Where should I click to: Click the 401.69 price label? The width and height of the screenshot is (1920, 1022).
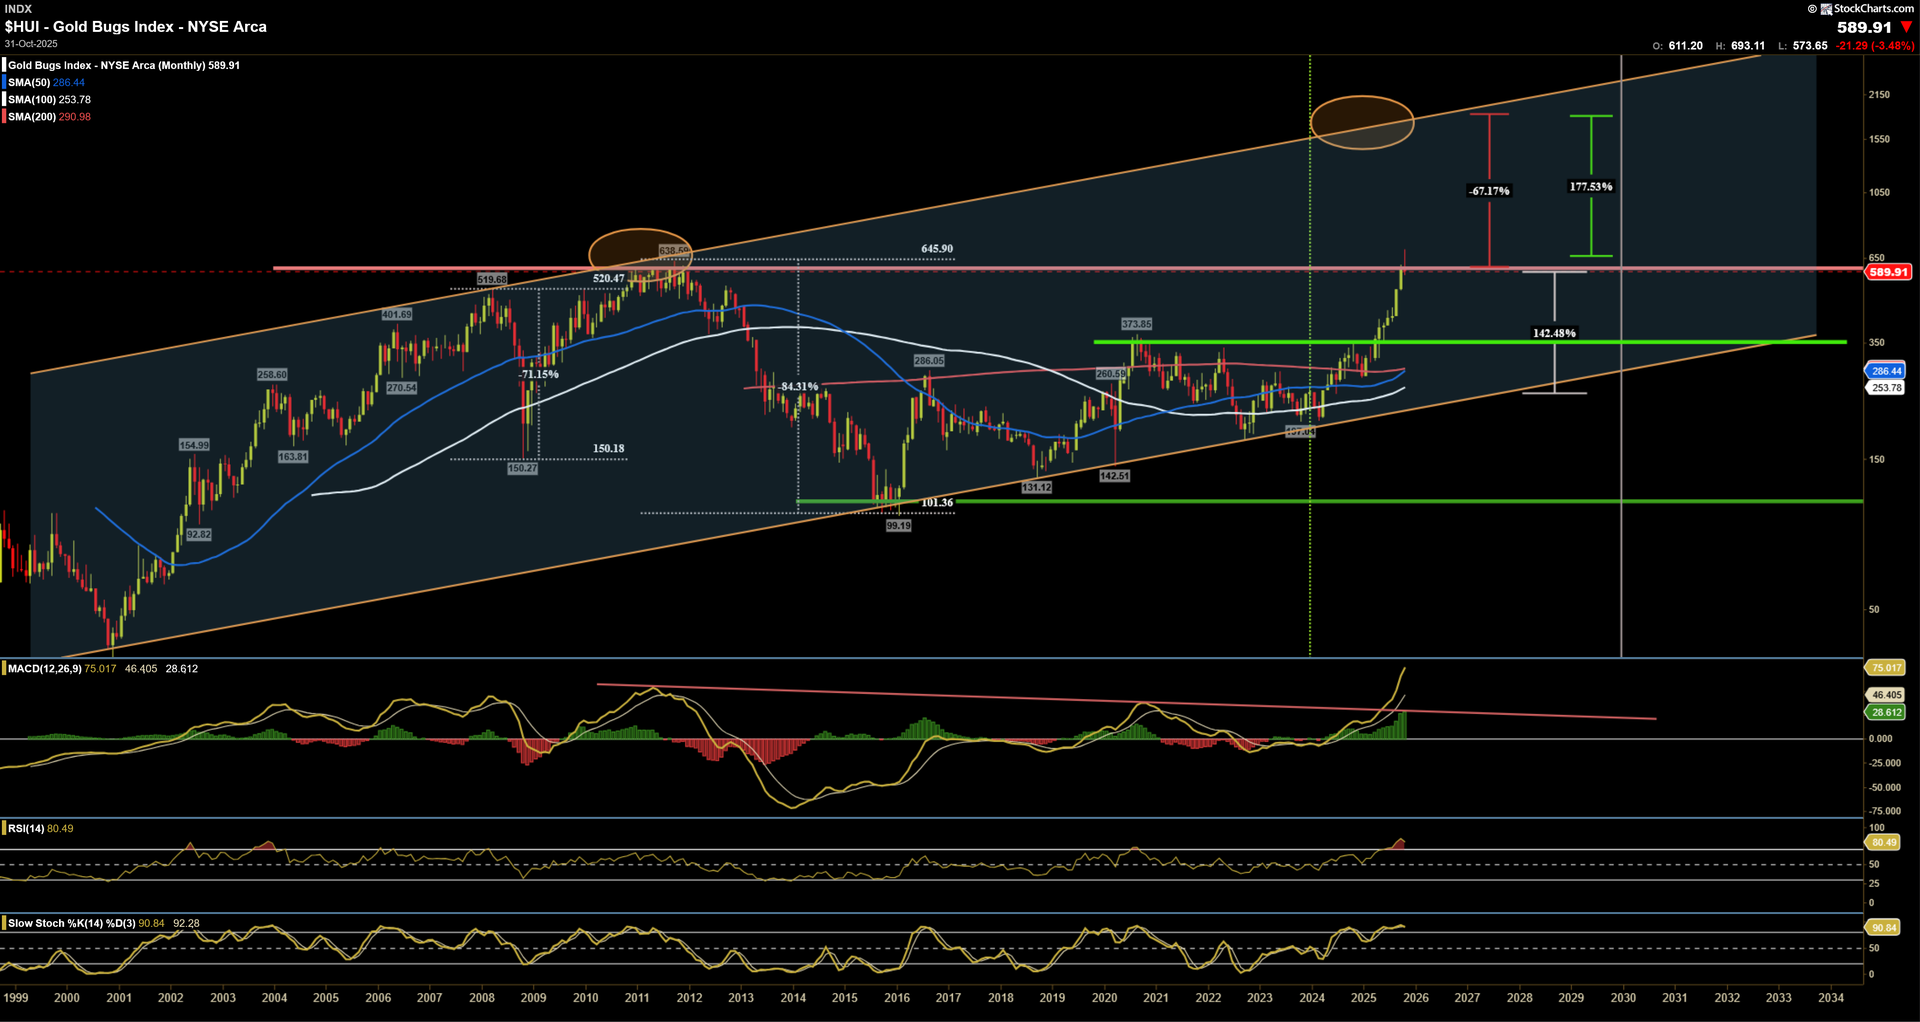[396, 314]
